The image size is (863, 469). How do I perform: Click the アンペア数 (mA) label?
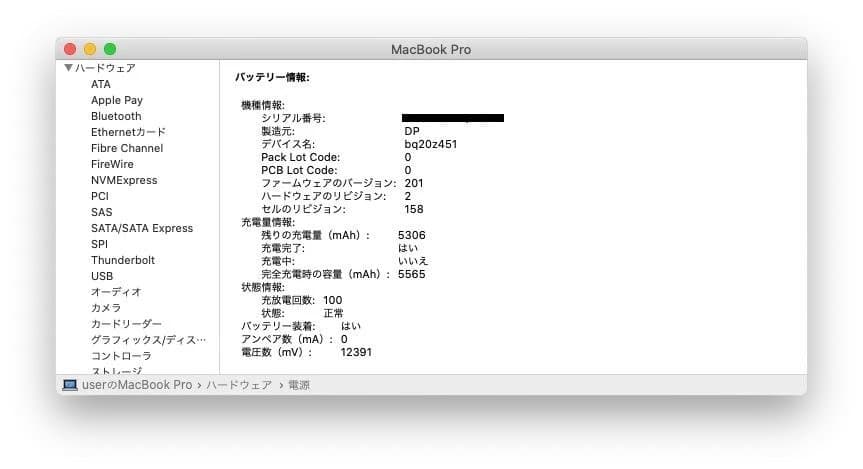click(x=287, y=339)
